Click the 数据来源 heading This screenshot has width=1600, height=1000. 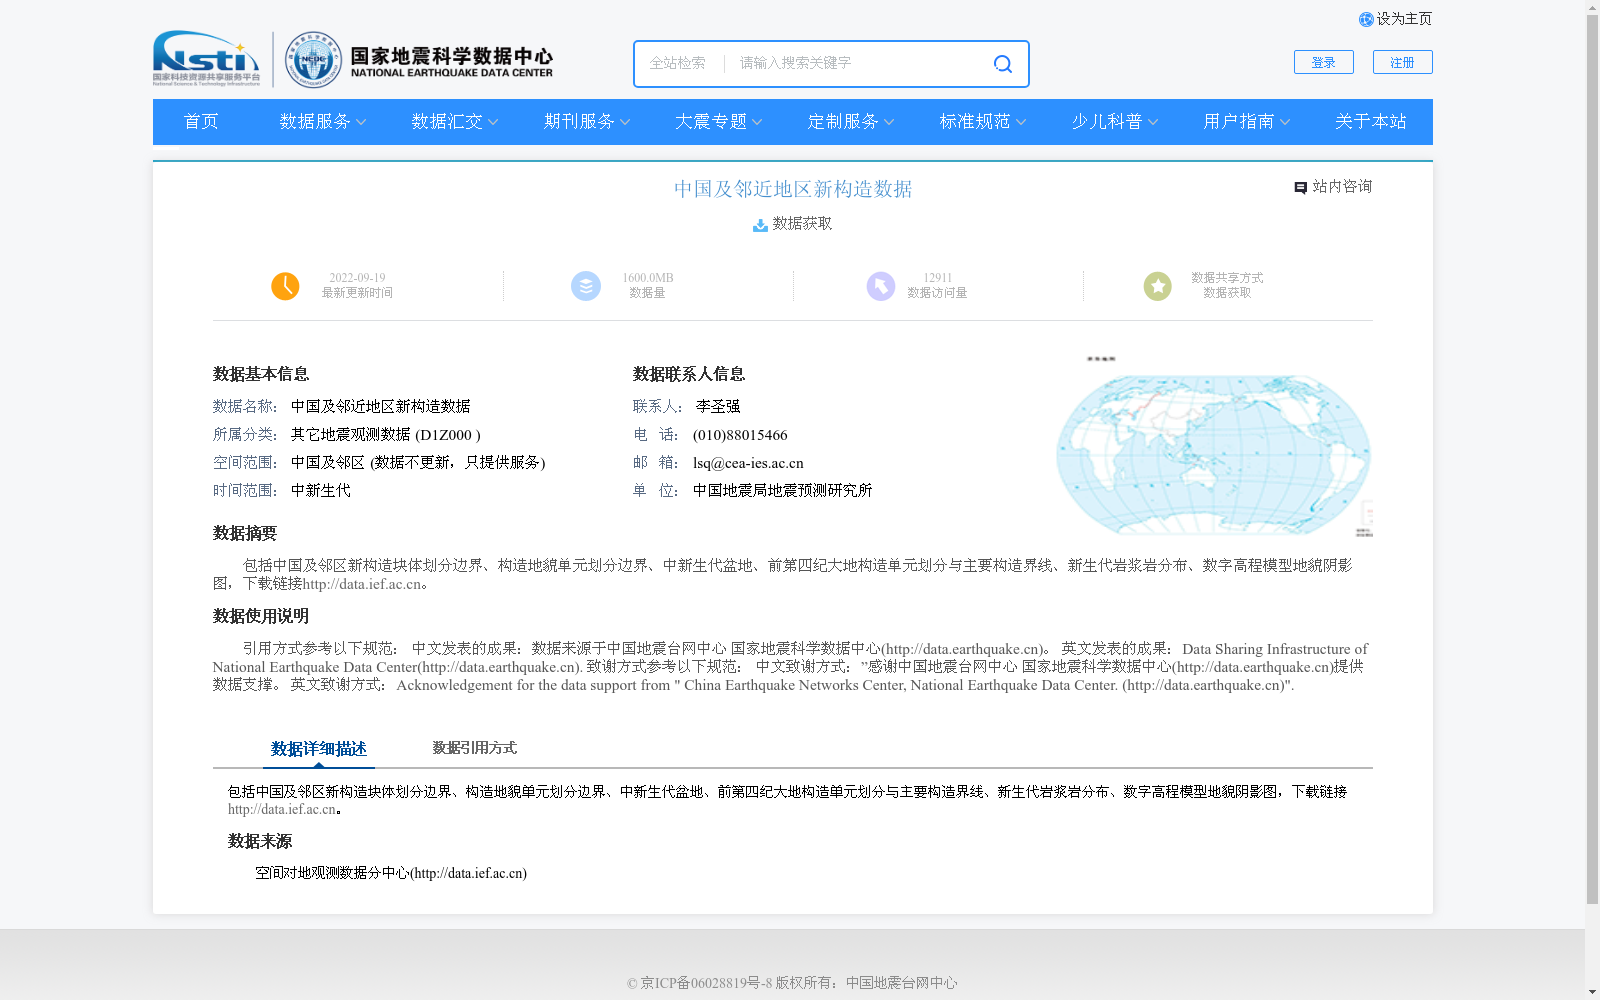[x=260, y=842]
